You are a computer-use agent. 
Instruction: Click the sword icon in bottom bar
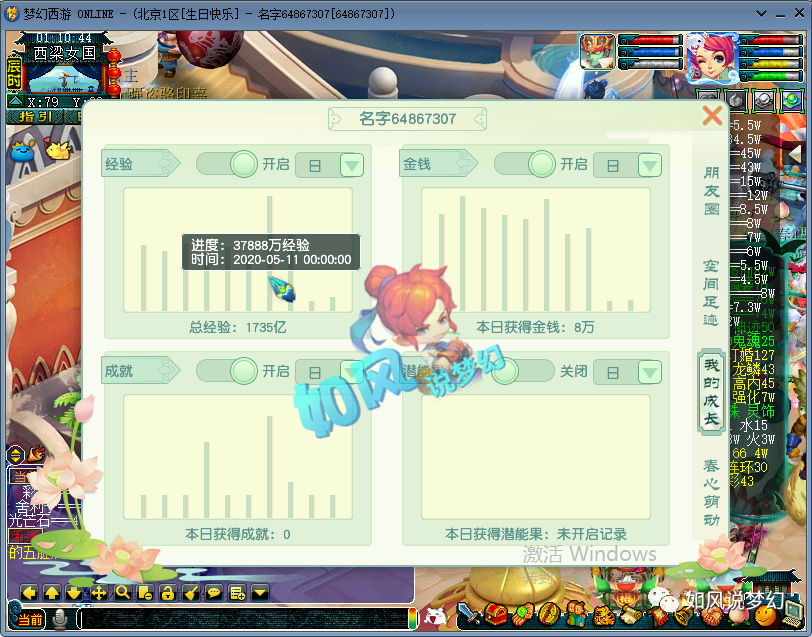(469, 615)
